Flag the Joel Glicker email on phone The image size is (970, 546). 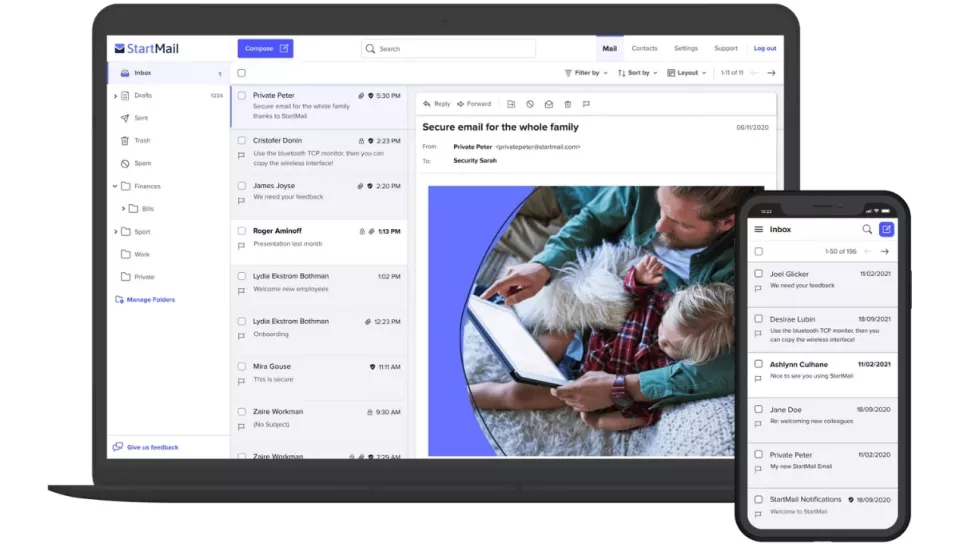click(758, 289)
